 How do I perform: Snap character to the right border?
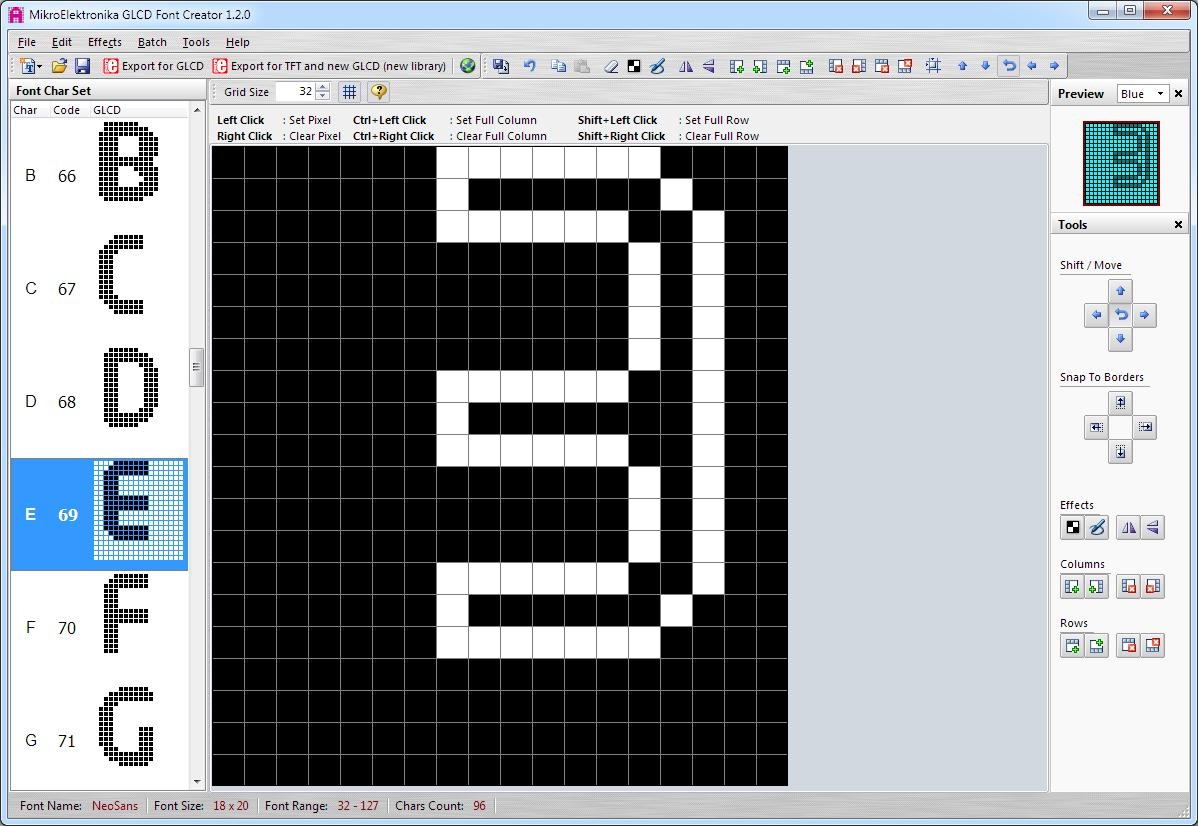(x=1145, y=427)
